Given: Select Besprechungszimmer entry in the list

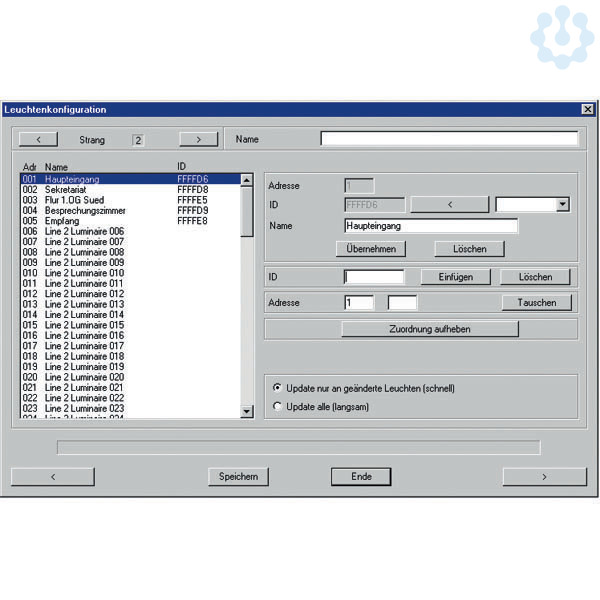Looking at the screenshot, I should point(85,210).
